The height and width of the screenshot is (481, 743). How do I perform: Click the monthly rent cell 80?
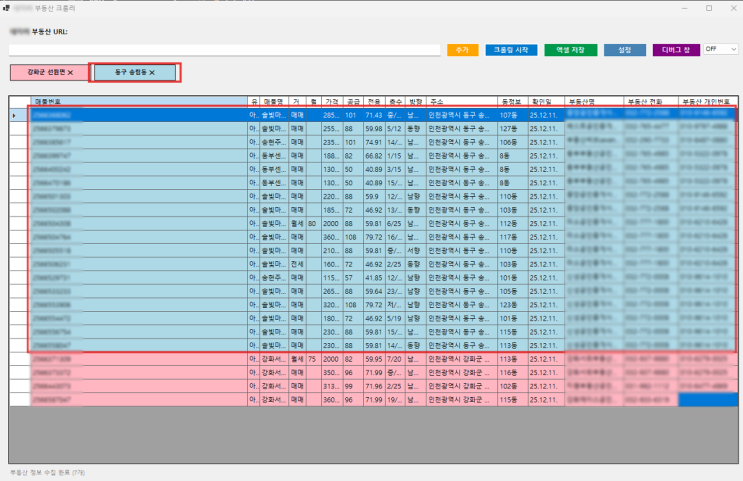pyautogui.click(x=313, y=224)
